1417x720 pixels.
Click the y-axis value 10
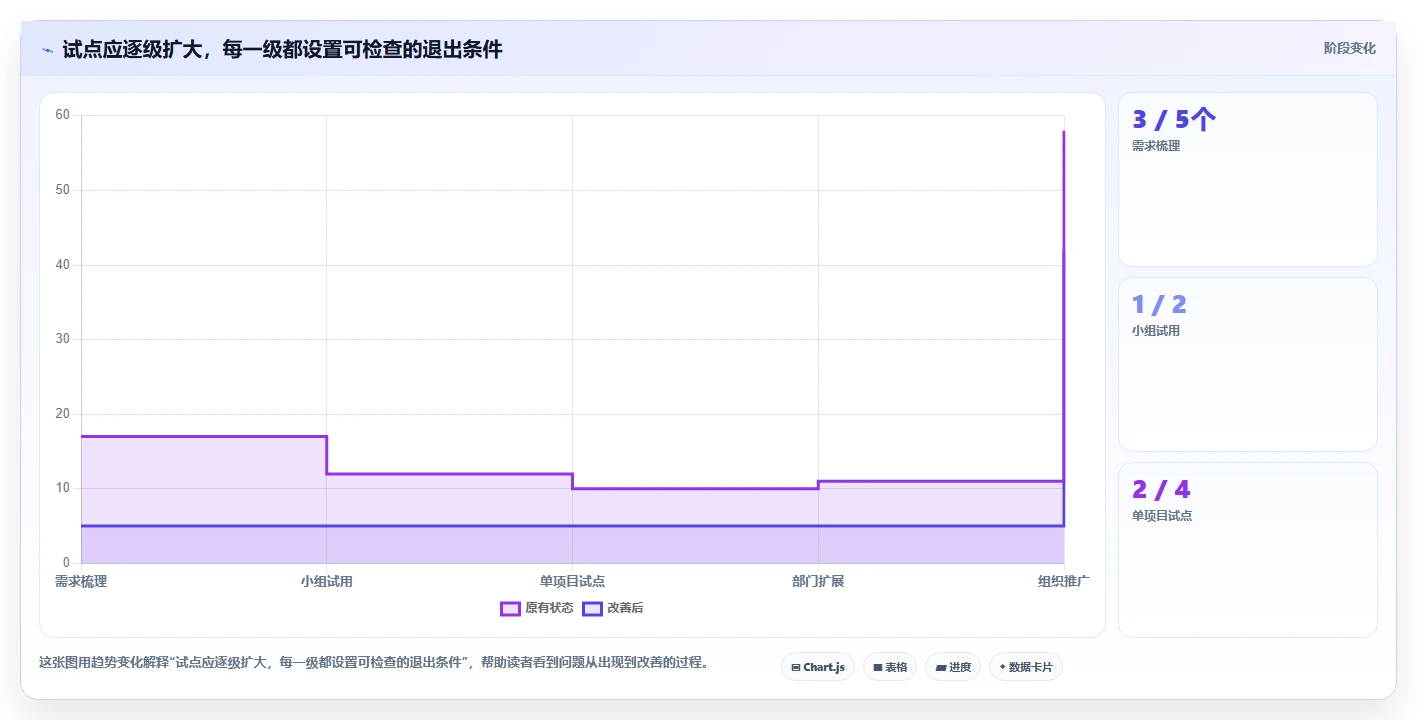pos(62,488)
